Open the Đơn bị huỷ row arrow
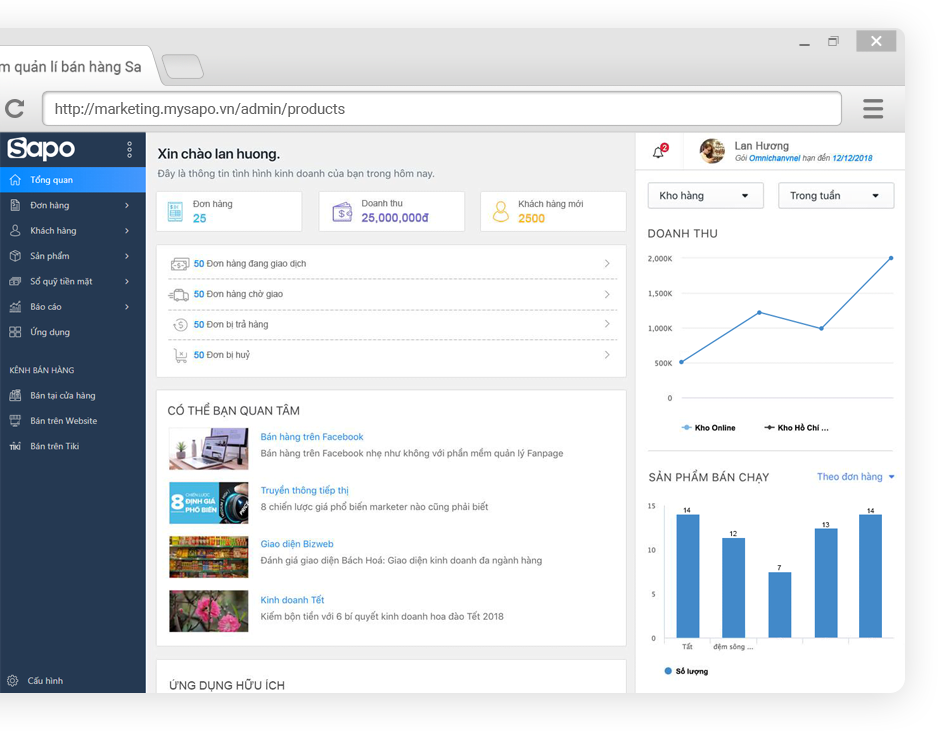This screenshot has width=938, height=731. point(607,355)
